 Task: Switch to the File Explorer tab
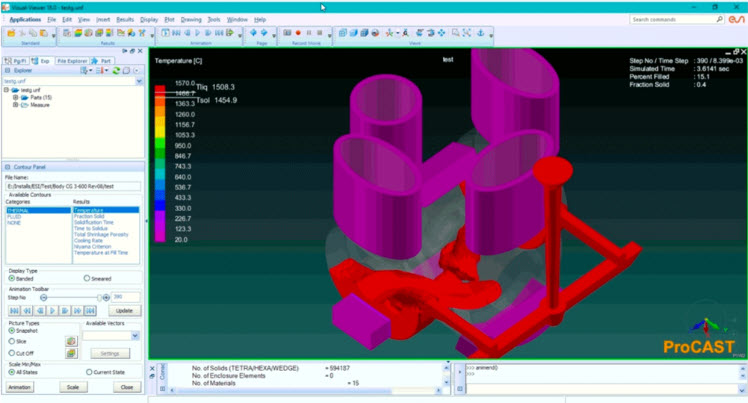[73, 60]
